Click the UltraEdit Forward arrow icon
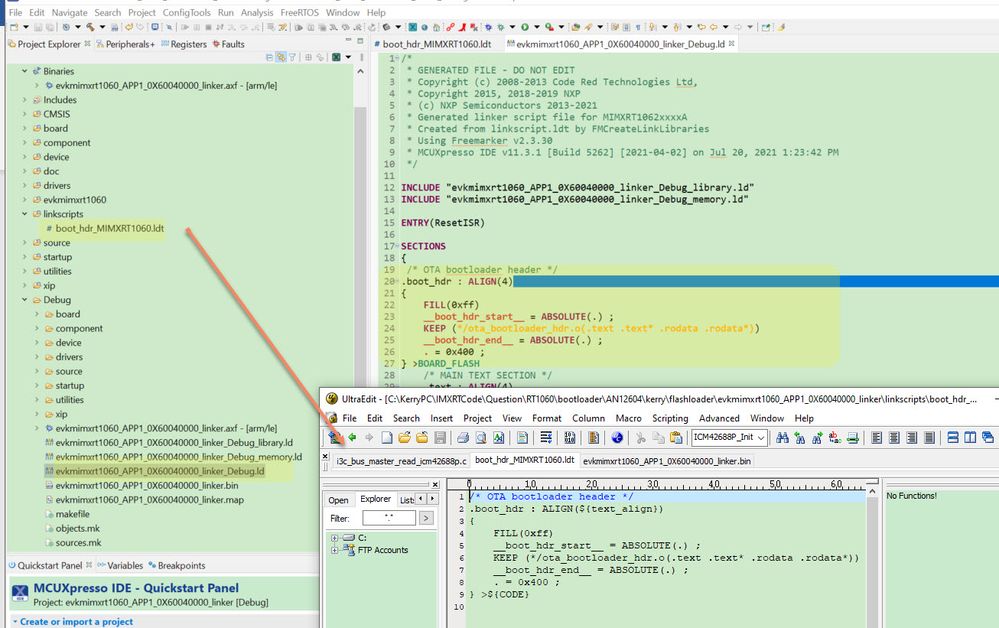999x628 pixels. pyautogui.click(x=369, y=437)
